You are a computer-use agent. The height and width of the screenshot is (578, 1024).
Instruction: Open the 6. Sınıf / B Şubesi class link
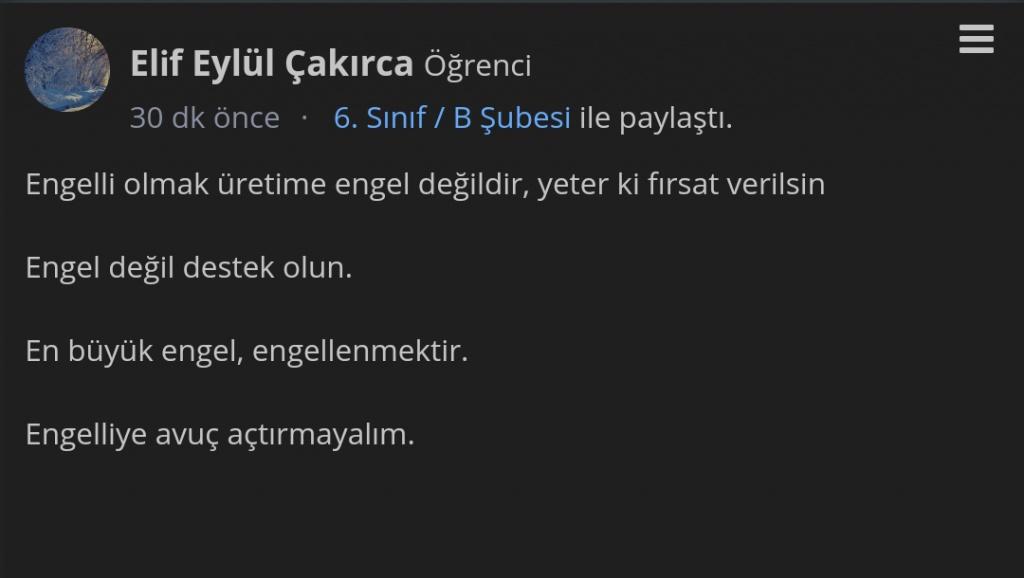tap(452, 118)
